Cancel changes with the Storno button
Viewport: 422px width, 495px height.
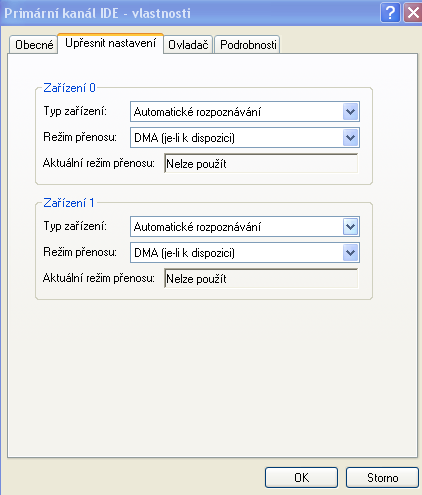pos(382,477)
